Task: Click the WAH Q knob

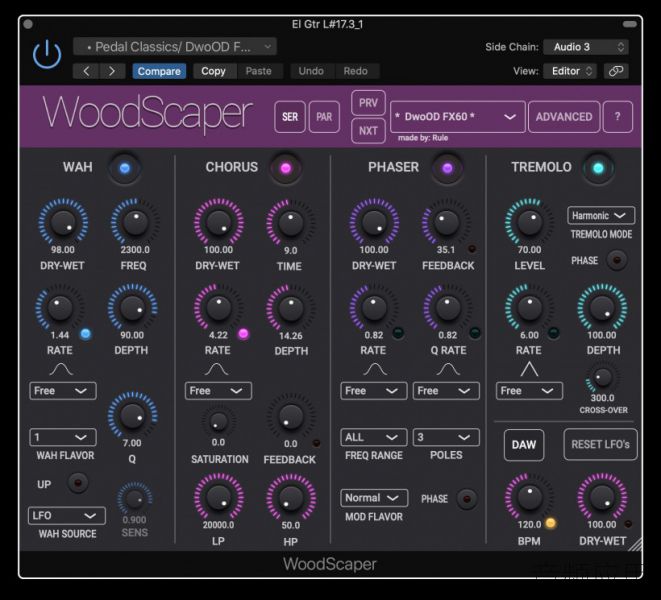Action: (x=132, y=416)
